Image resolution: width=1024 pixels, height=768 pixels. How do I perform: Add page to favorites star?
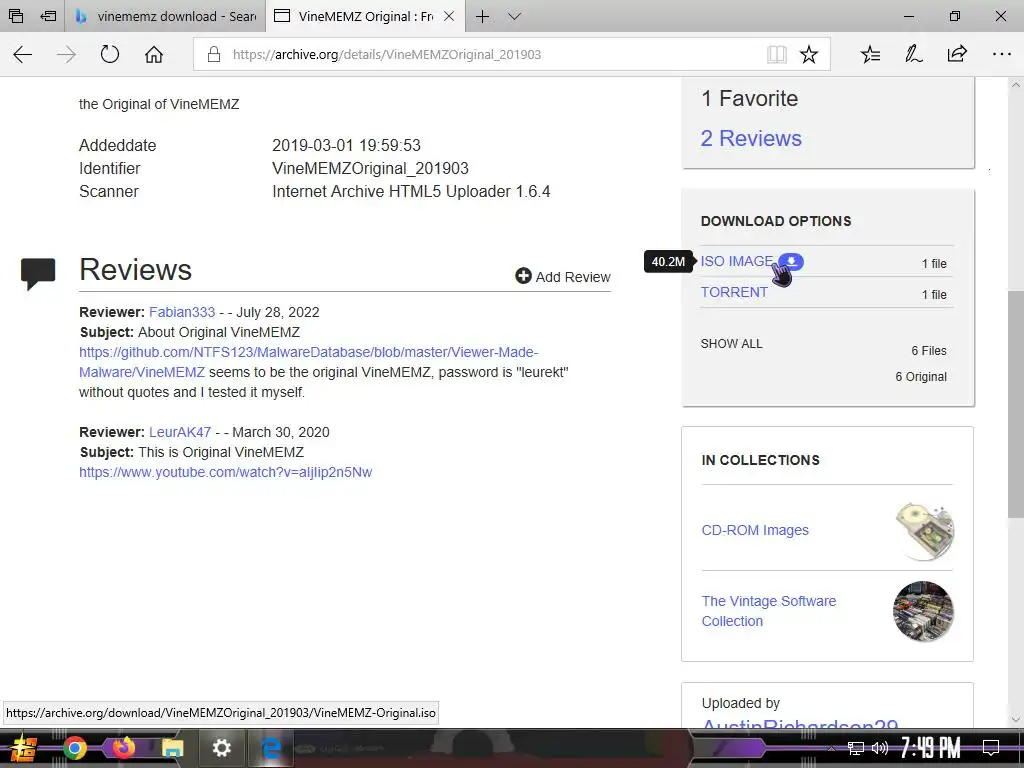click(x=808, y=54)
